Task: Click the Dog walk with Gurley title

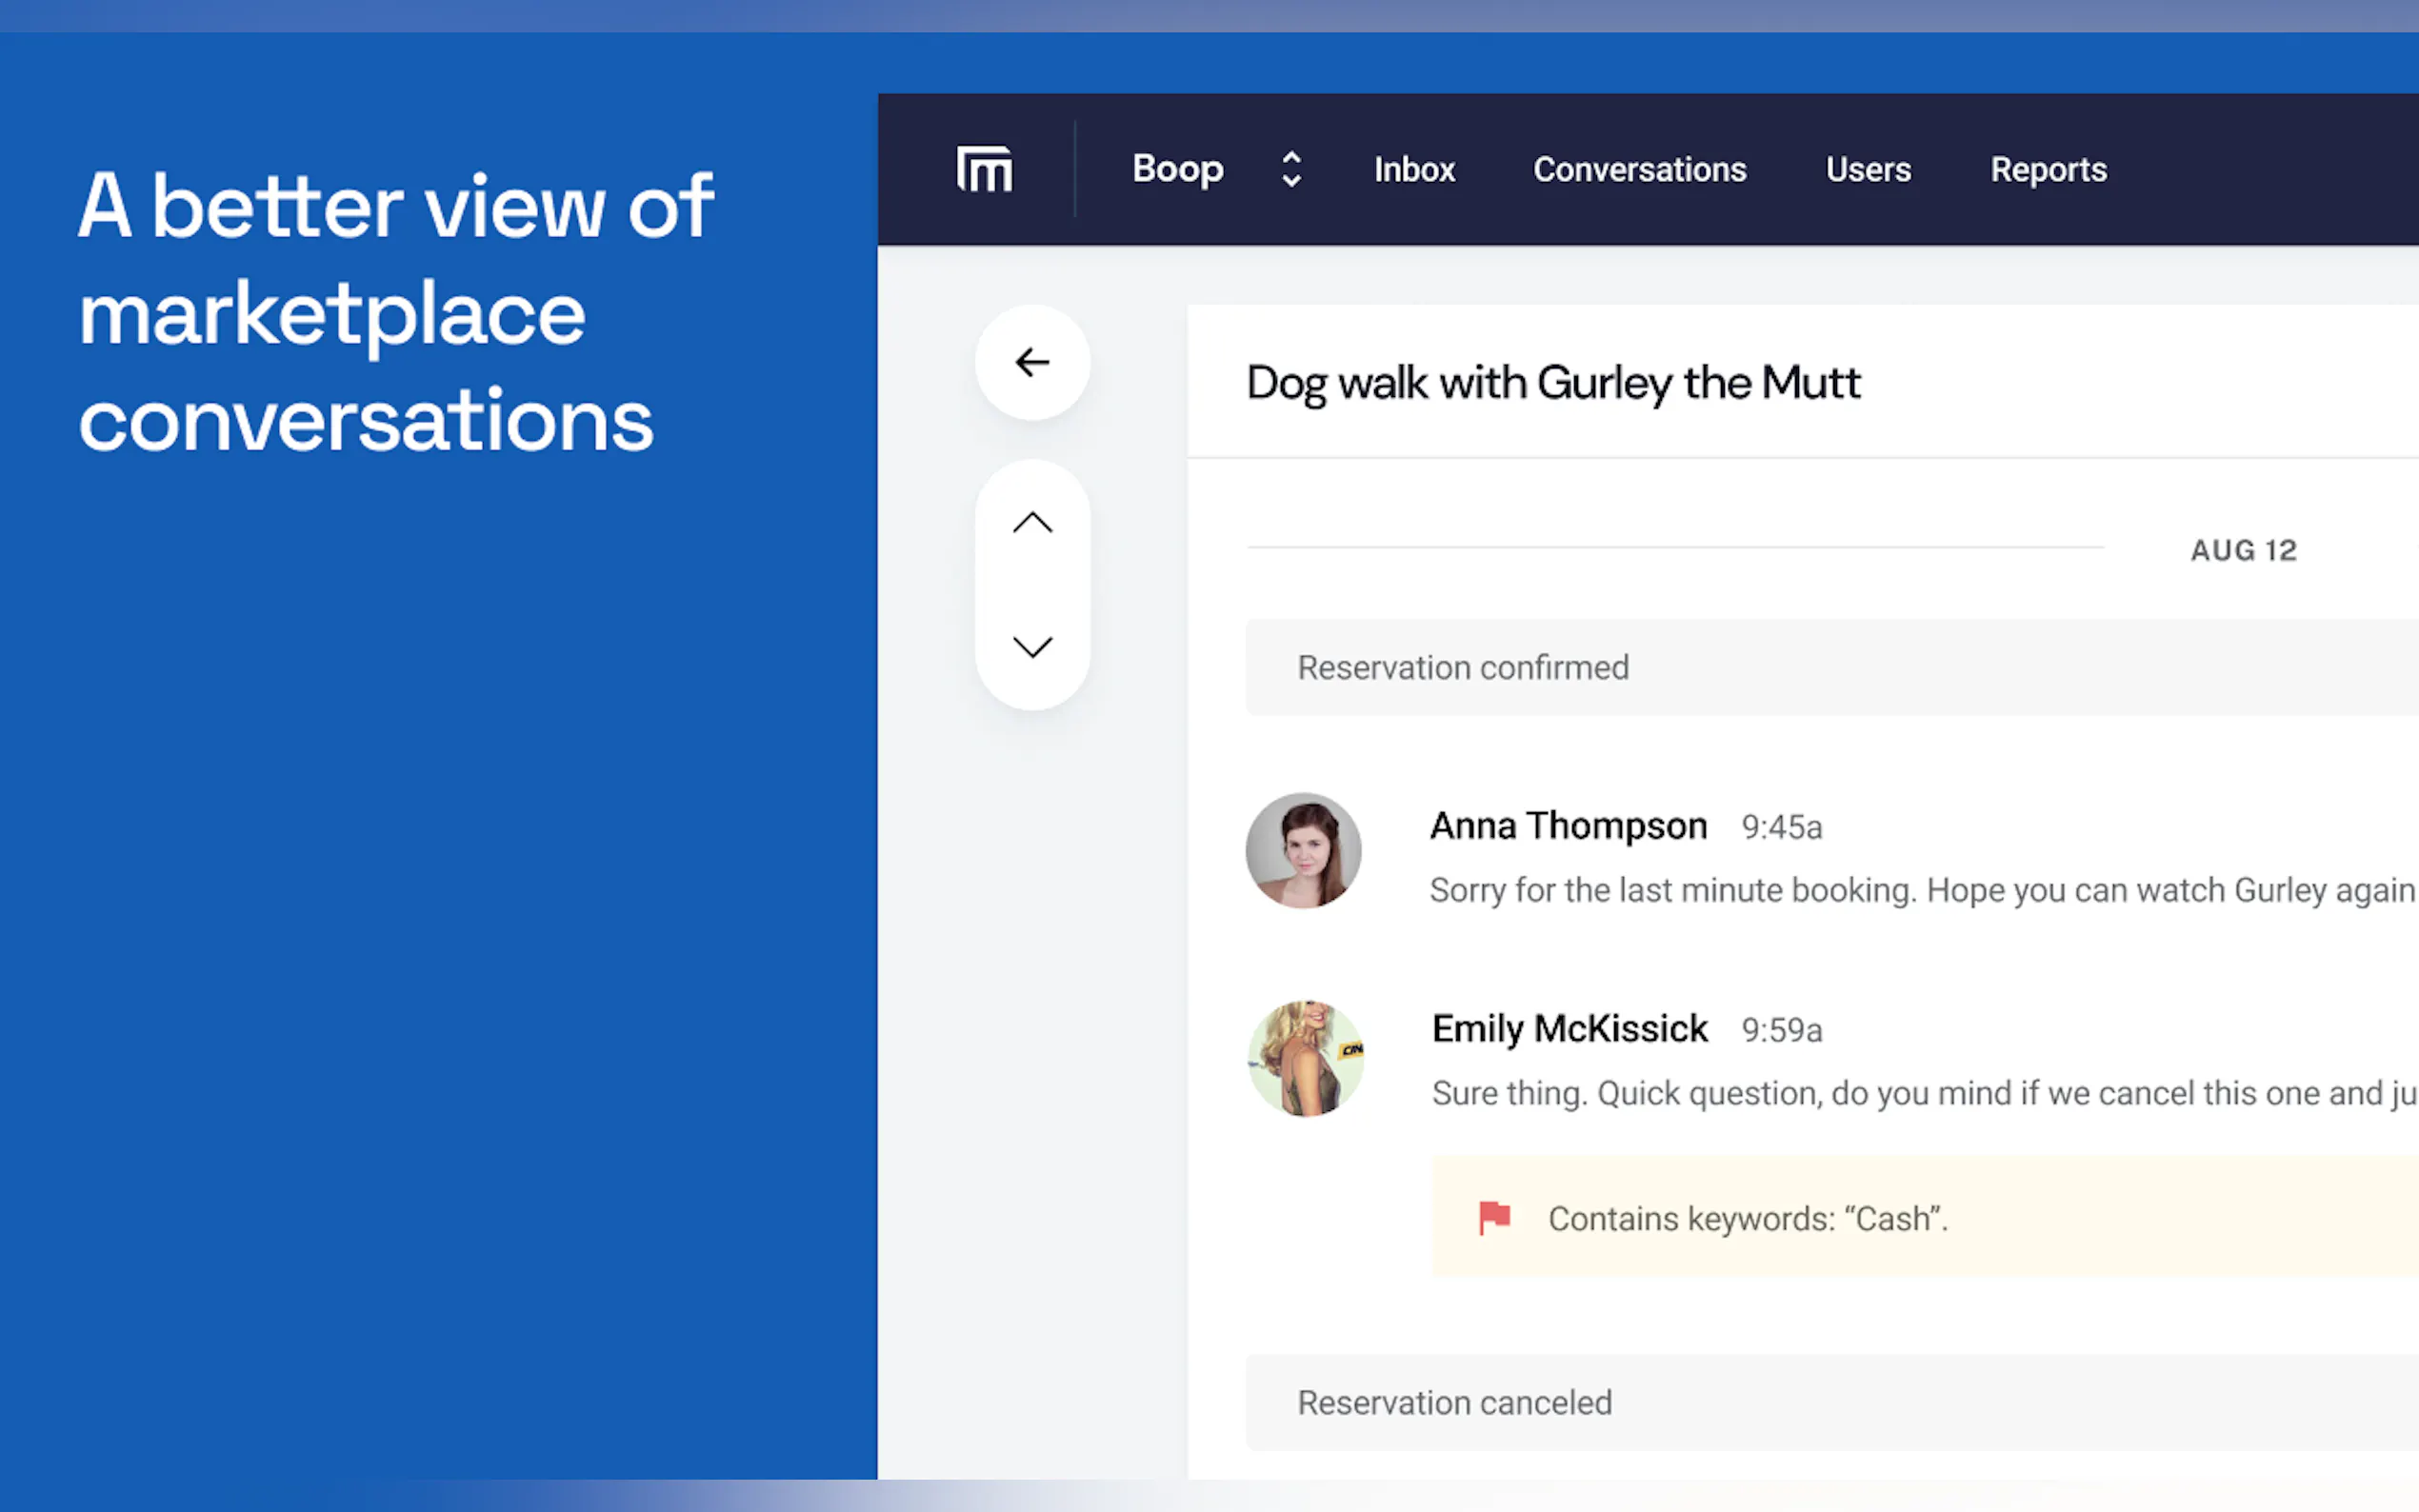Action: coord(1552,383)
